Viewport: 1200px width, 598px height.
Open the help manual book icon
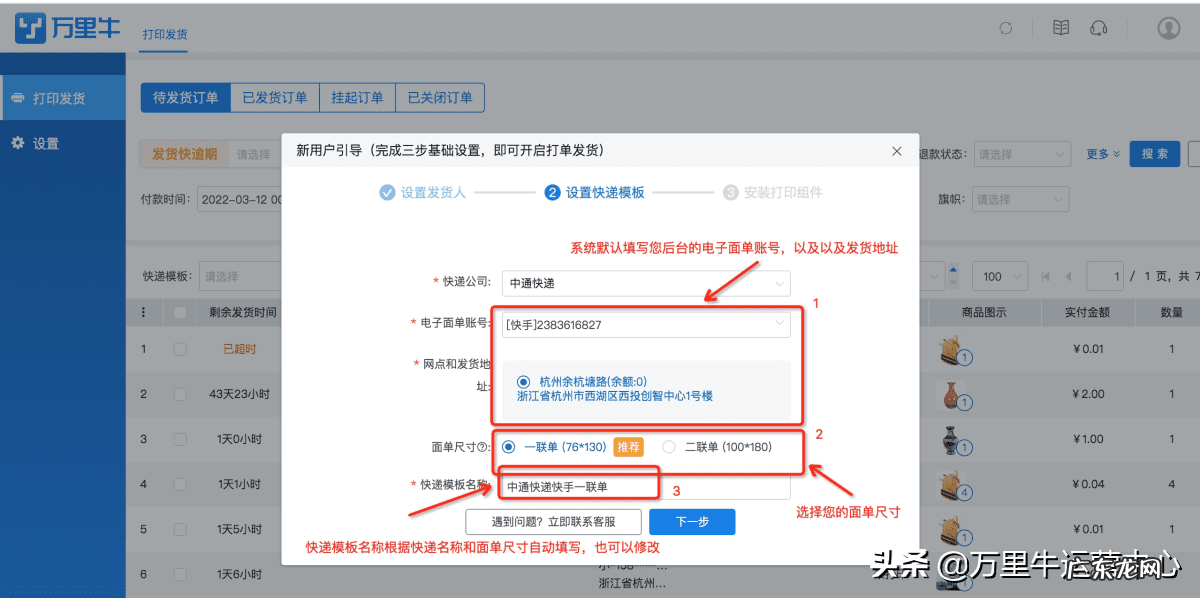(x=1060, y=28)
